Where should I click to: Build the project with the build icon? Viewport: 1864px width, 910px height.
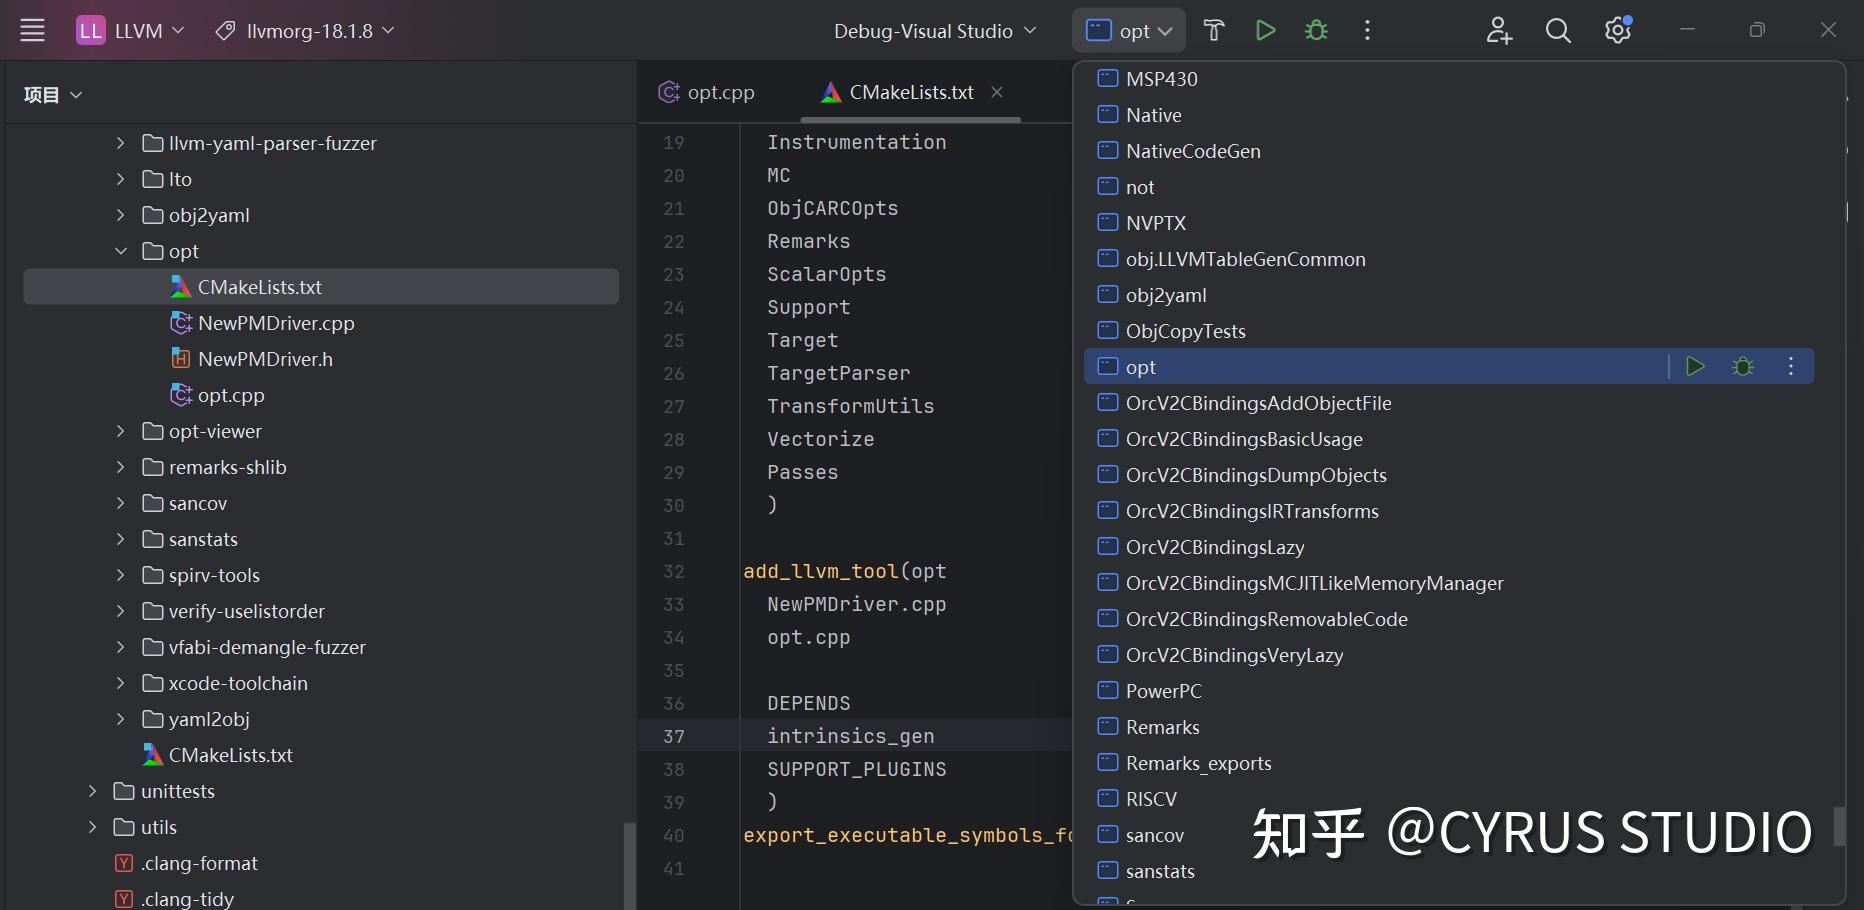1213,30
